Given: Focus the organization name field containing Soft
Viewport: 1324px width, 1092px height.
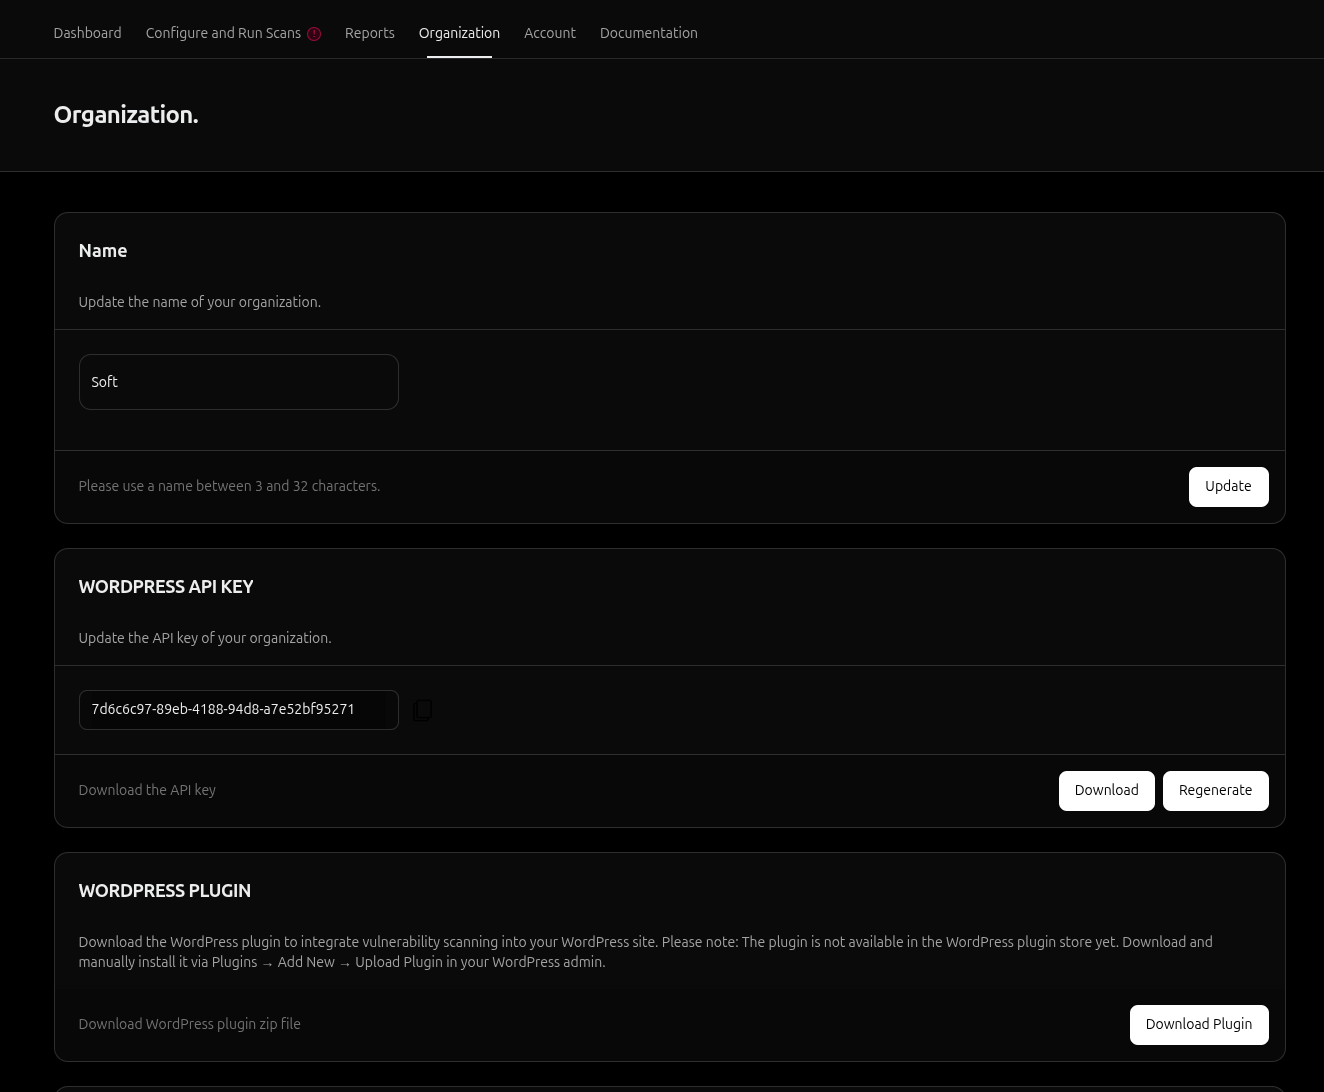Looking at the screenshot, I should pos(238,382).
